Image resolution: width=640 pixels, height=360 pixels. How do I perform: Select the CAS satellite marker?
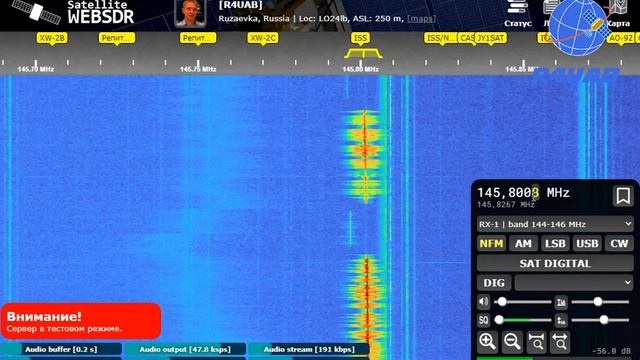(466, 38)
